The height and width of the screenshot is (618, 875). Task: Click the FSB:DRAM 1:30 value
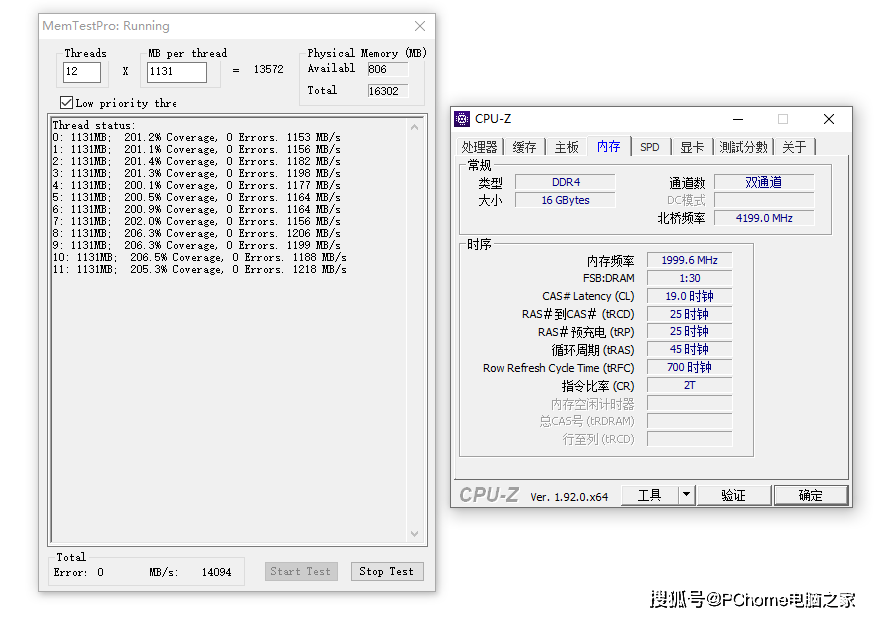690,278
